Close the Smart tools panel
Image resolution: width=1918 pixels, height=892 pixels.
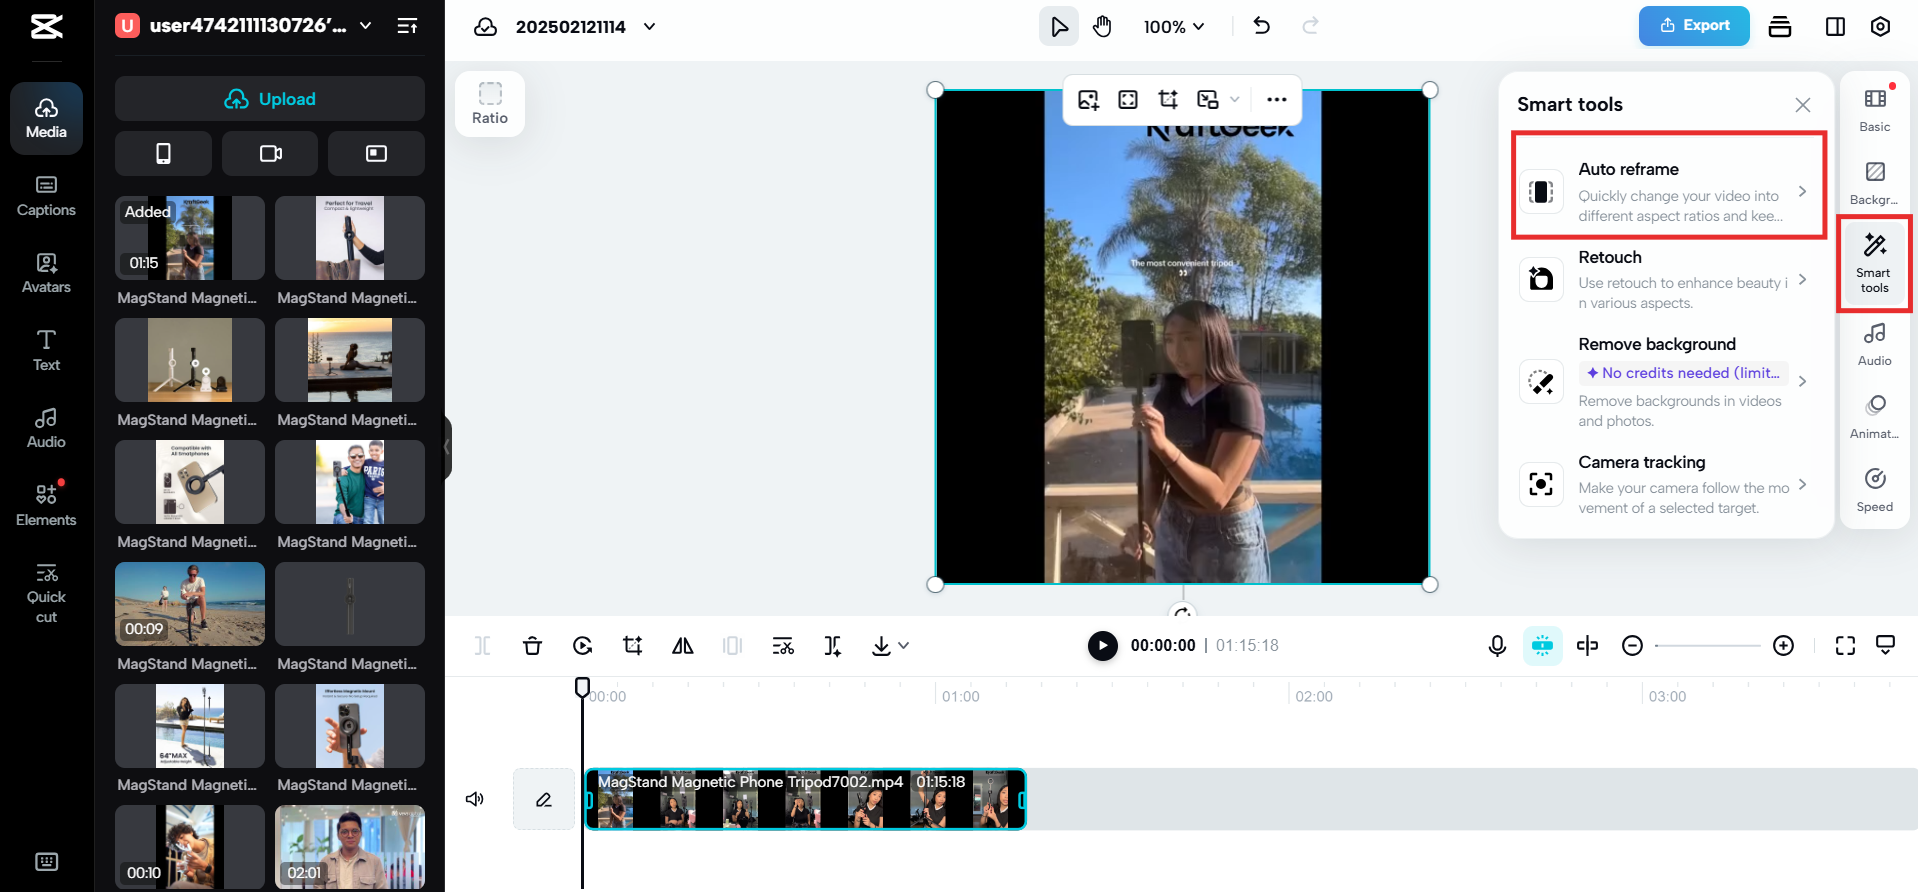tap(1803, 105)
